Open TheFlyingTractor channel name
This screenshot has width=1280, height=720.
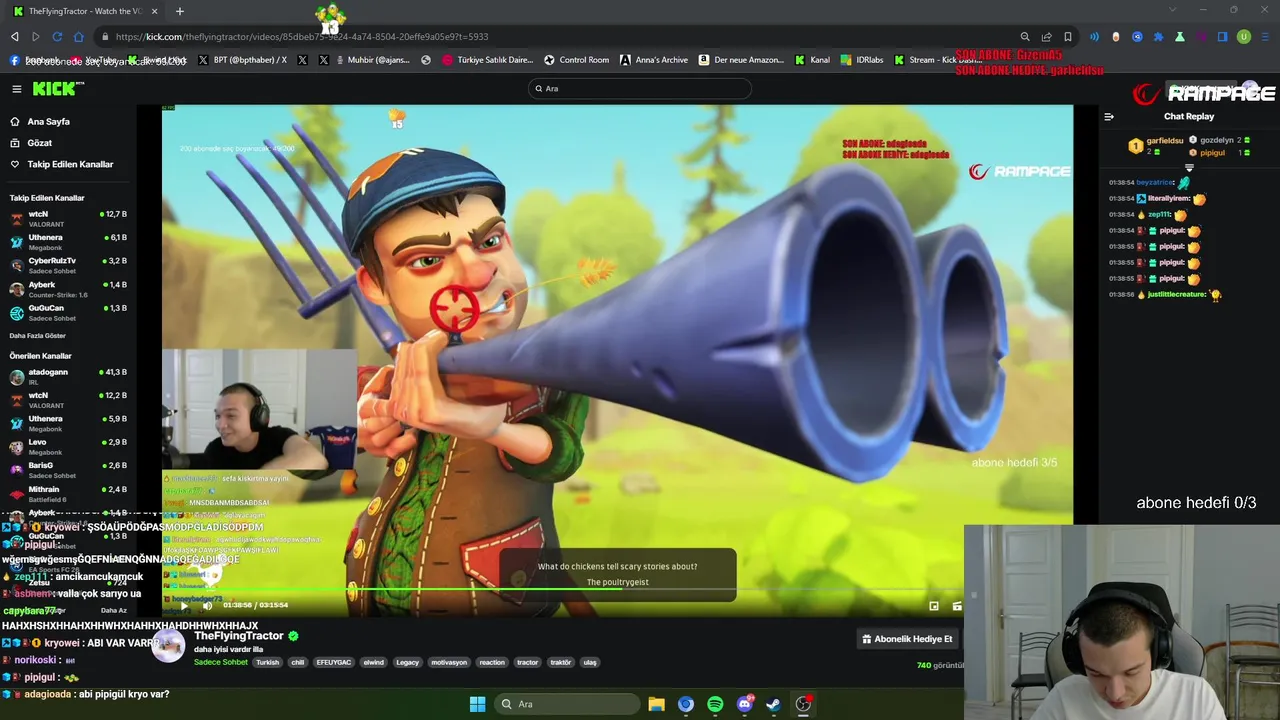pyautogui.click(x=238, y=636)
